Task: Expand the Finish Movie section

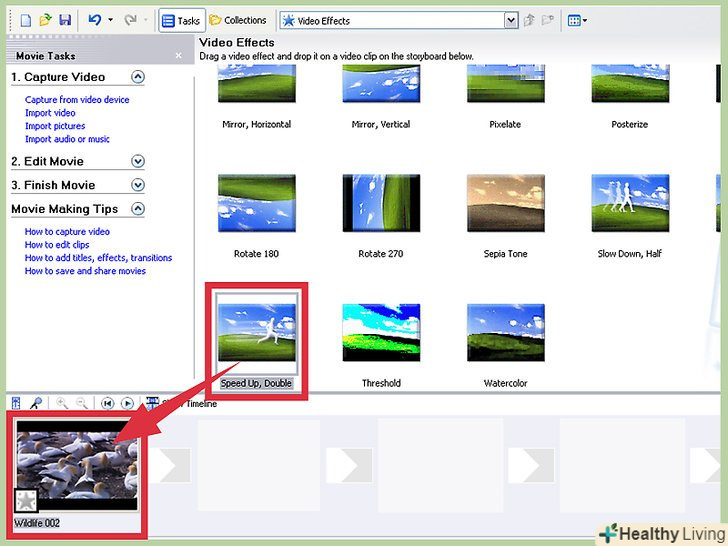Action: click(x=138, y=185)
